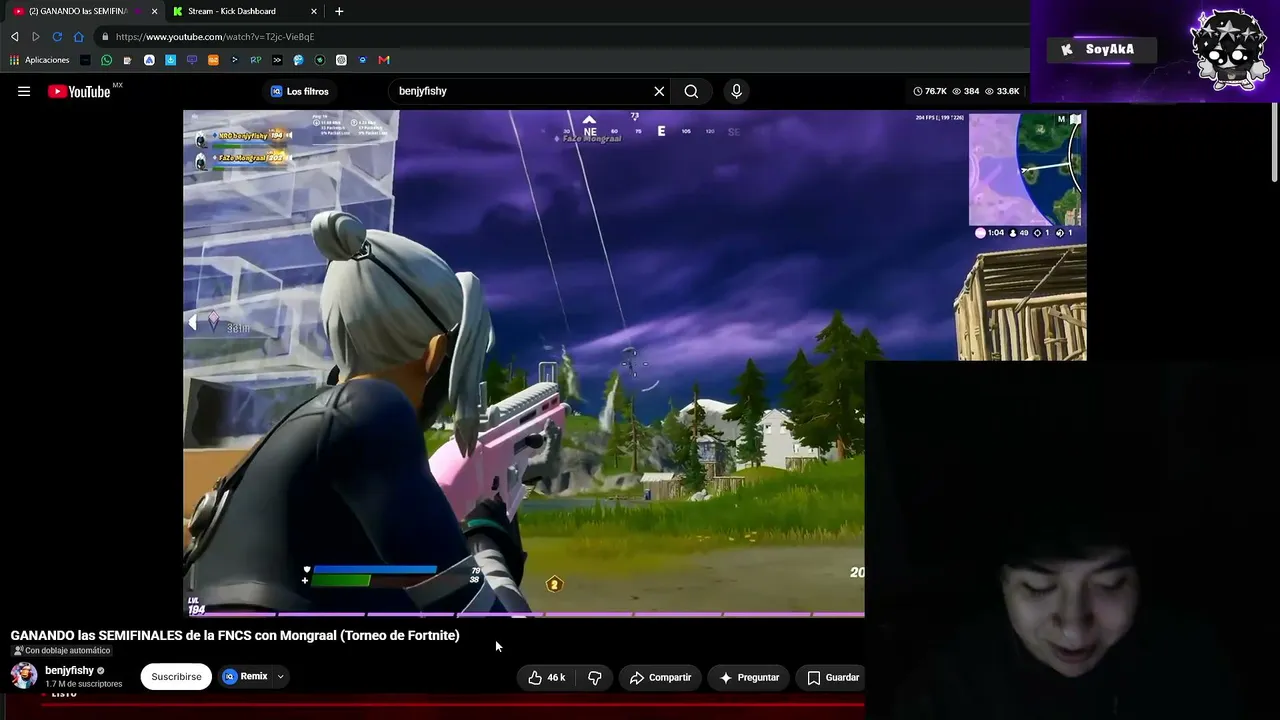The image size is (1280, 720).
Task: Open the orange square bookmark
Action: 213,60
